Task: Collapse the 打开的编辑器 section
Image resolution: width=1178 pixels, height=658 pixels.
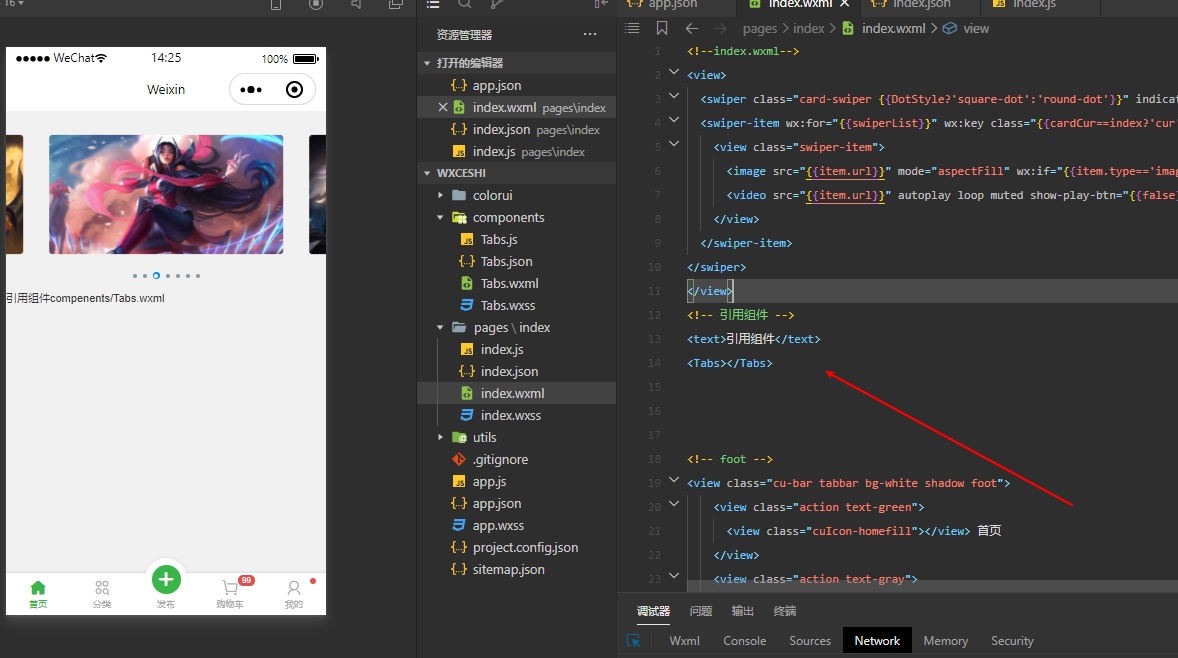Action: click(x=427, y=63)
